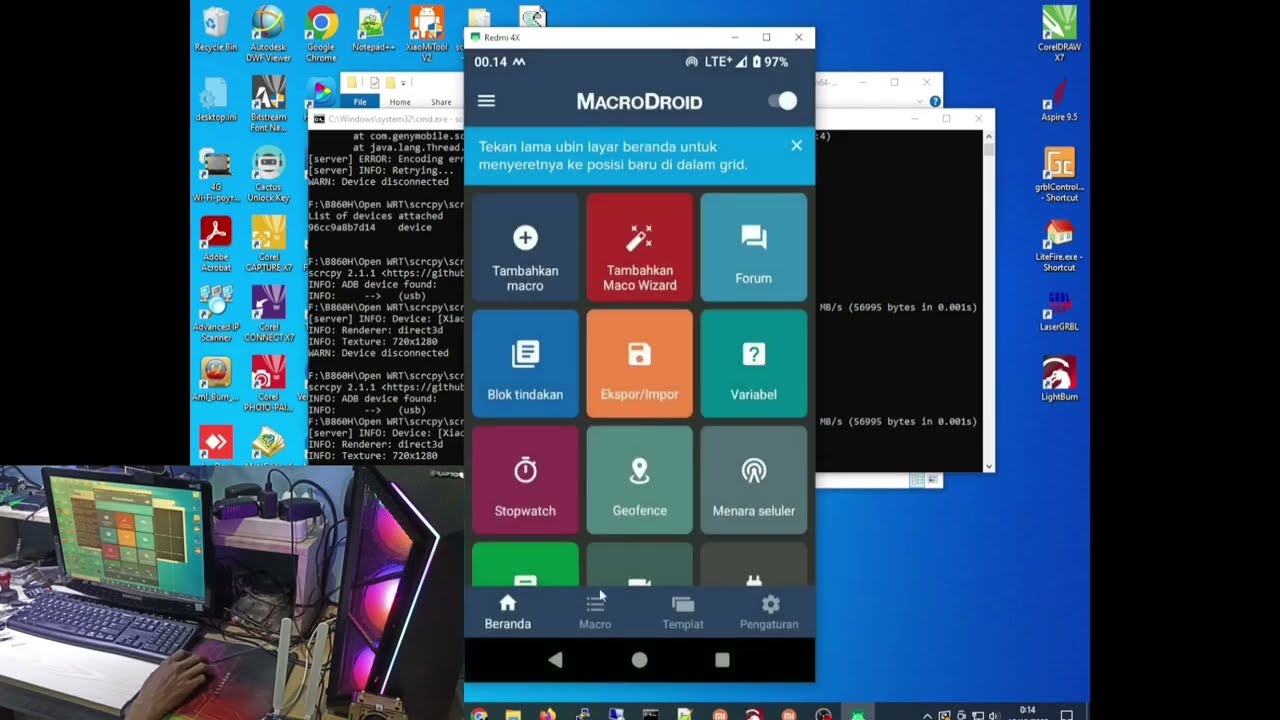
Task: Open the Geofence tile
Action: (x=640, y=480)
